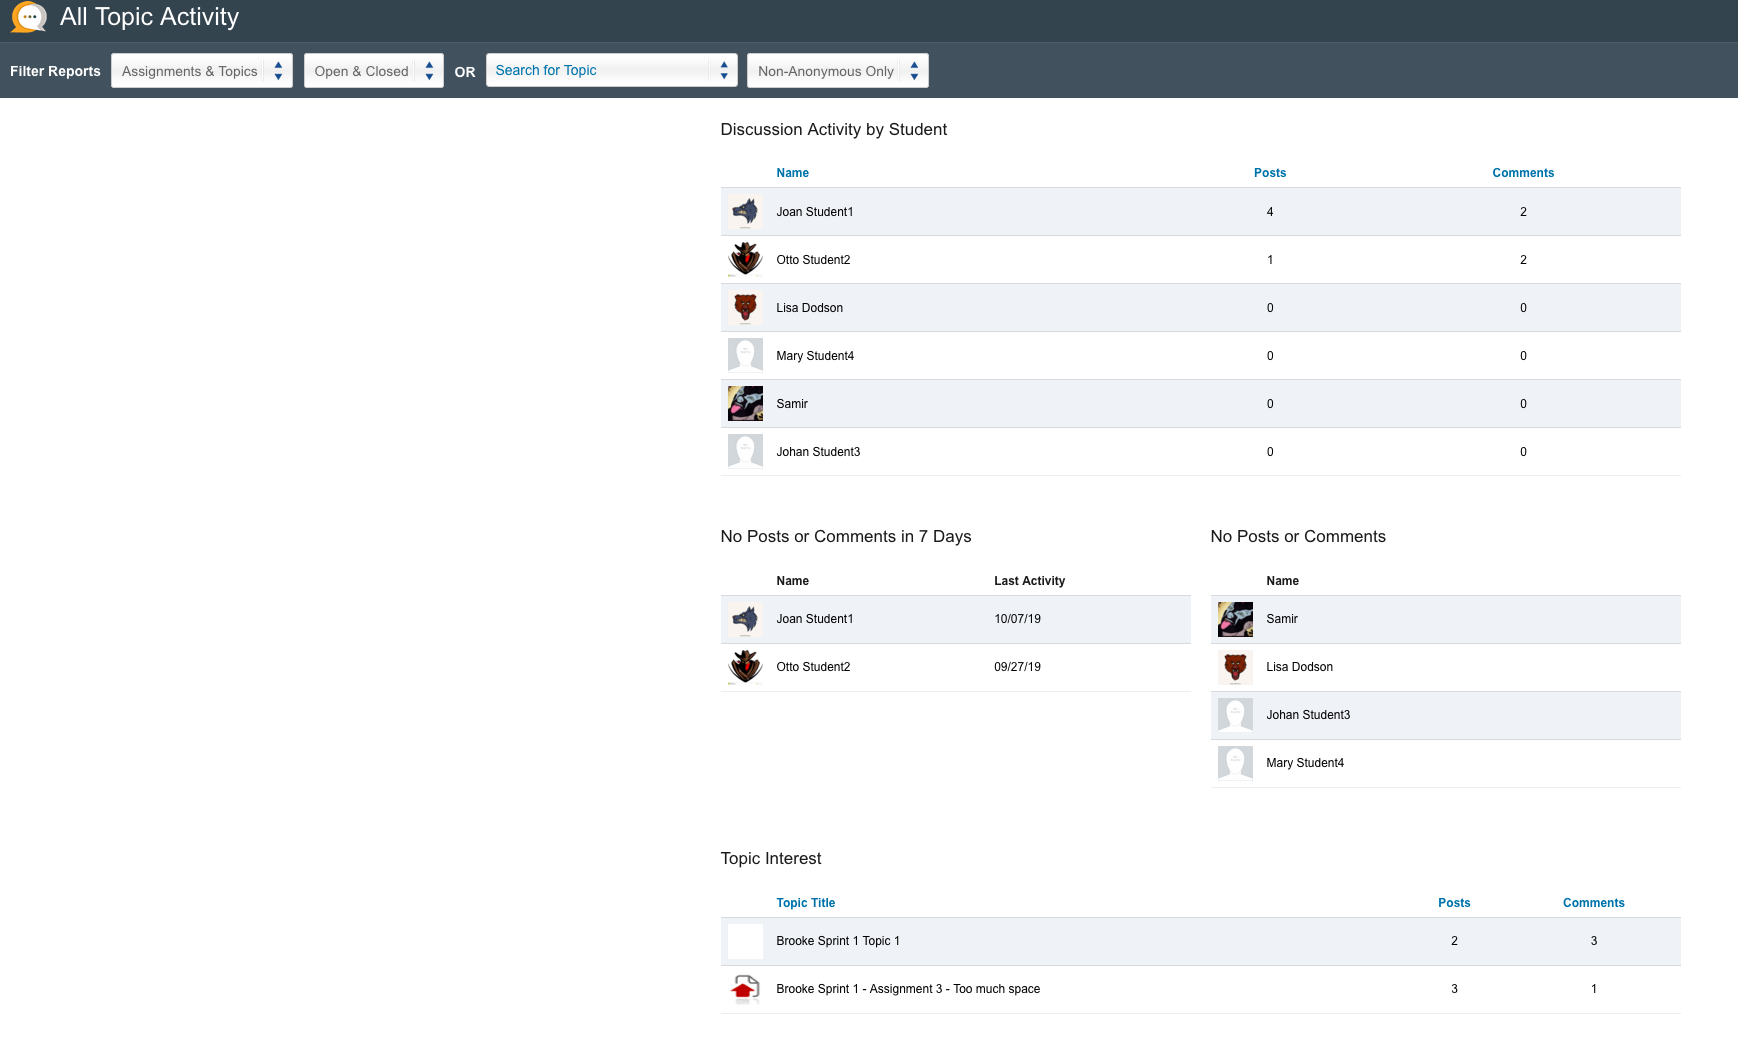
Task: Sort students by Name column header
Action: click(792, 173)
